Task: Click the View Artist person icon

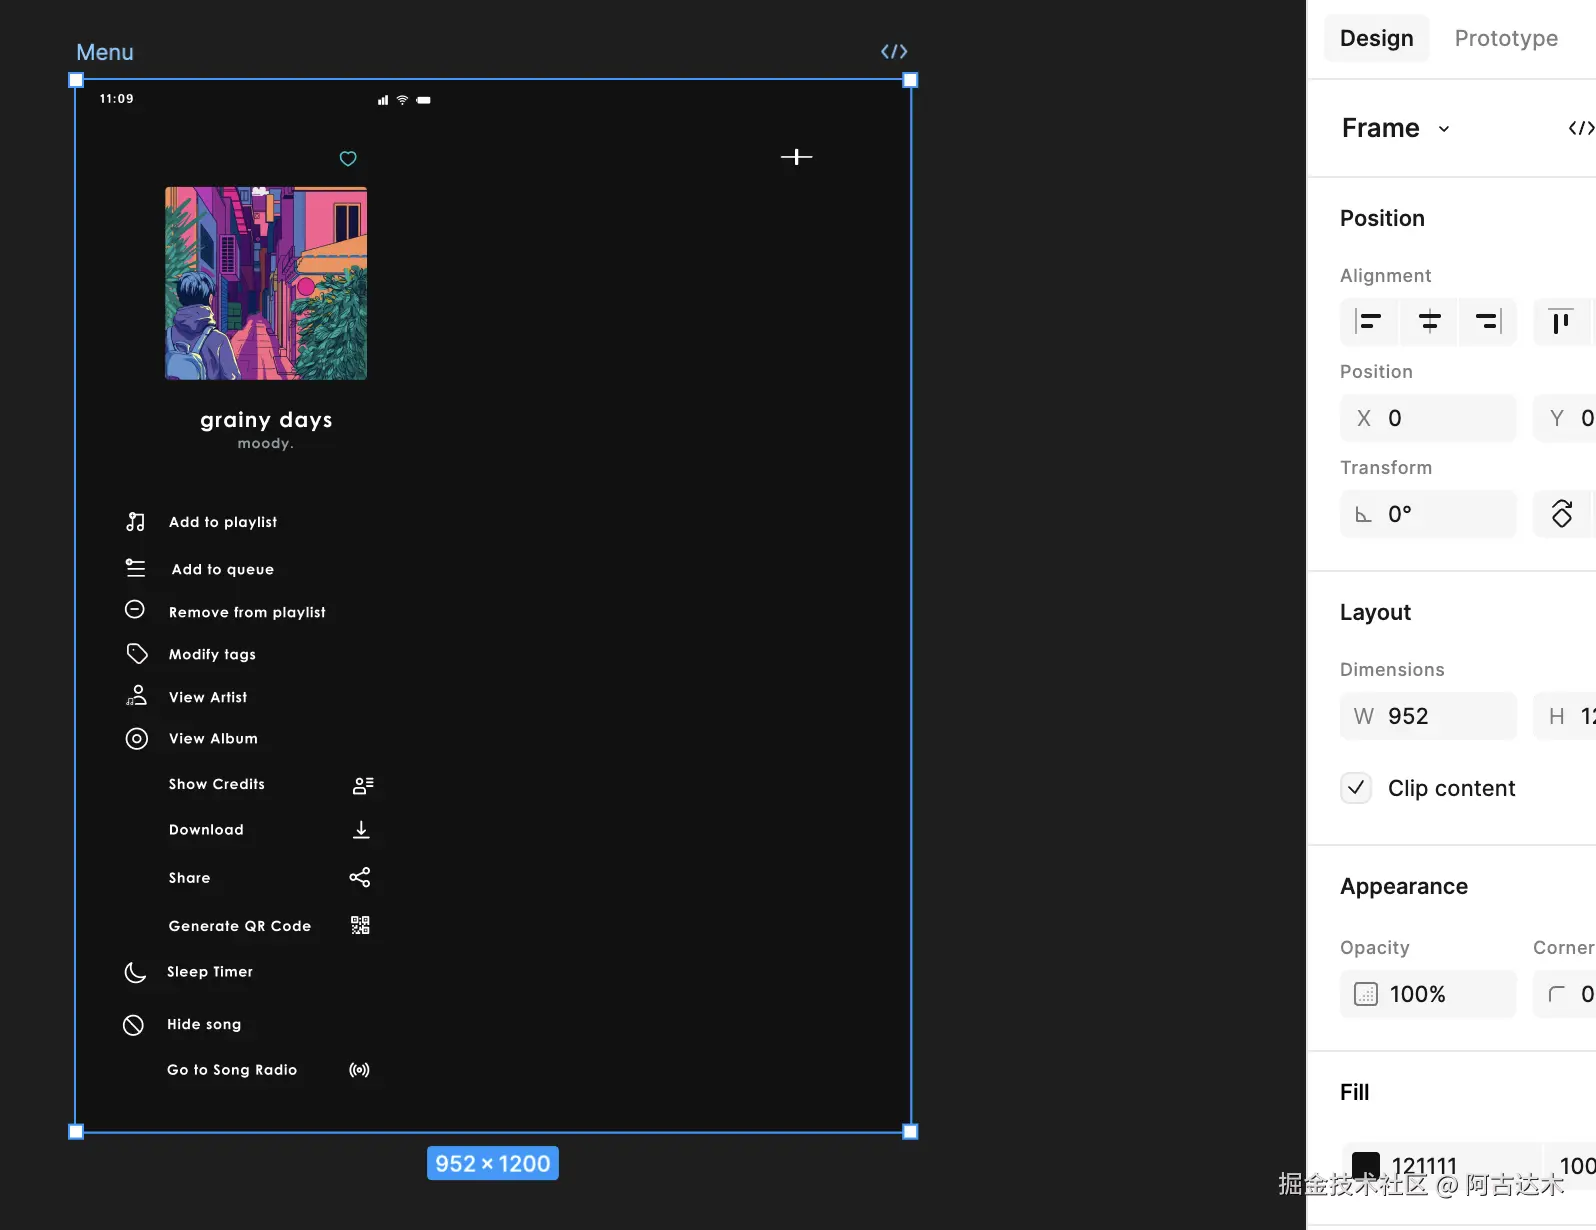Action: point(137,695)
